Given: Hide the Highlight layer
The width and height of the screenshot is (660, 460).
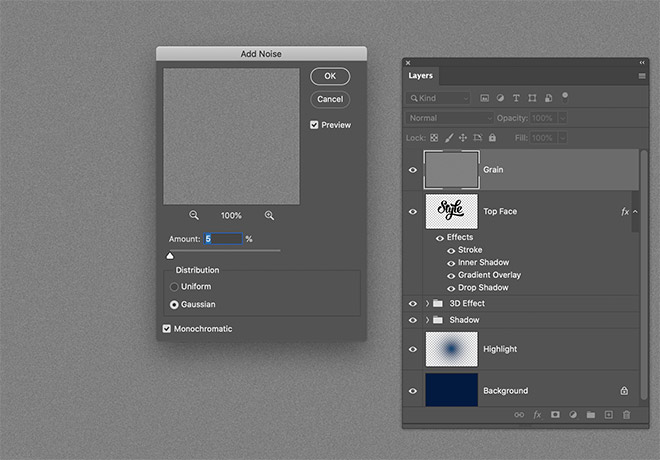Looking at the screenshot, I should click(x=413, y=349).
